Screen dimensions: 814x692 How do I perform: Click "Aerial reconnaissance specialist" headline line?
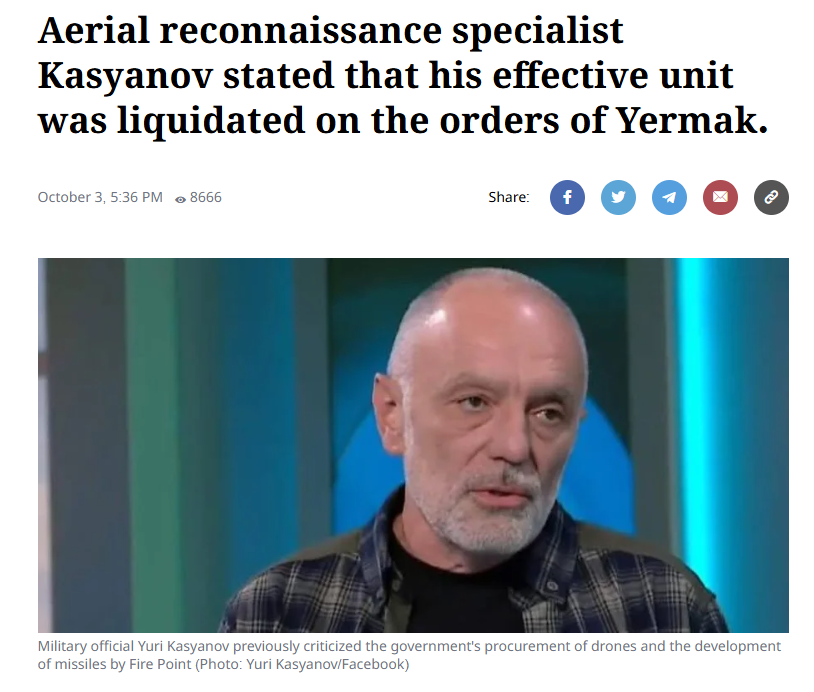330,31
